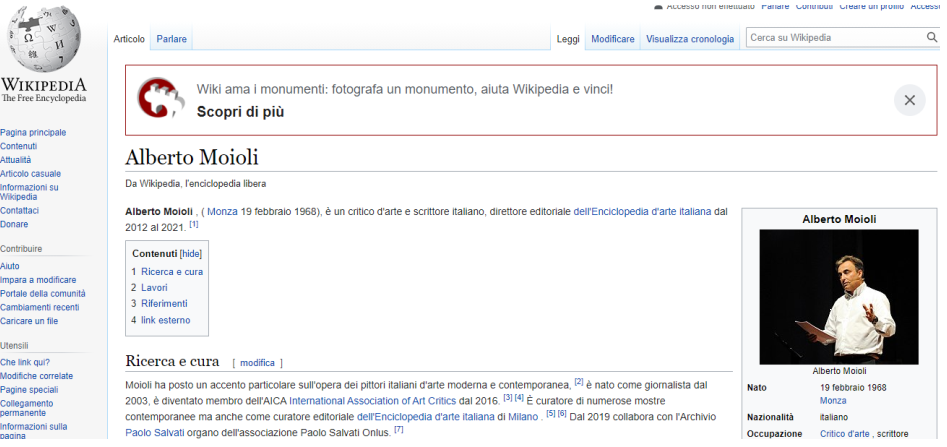Open the Parlare talk tab
The image size is (947, 447).
pyautogui.click(x=172, y=39)
